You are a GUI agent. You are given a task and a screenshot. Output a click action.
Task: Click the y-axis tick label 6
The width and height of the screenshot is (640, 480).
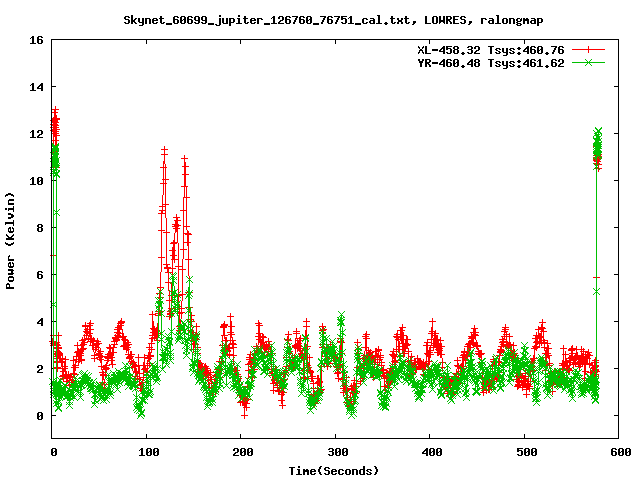[40, 275]
